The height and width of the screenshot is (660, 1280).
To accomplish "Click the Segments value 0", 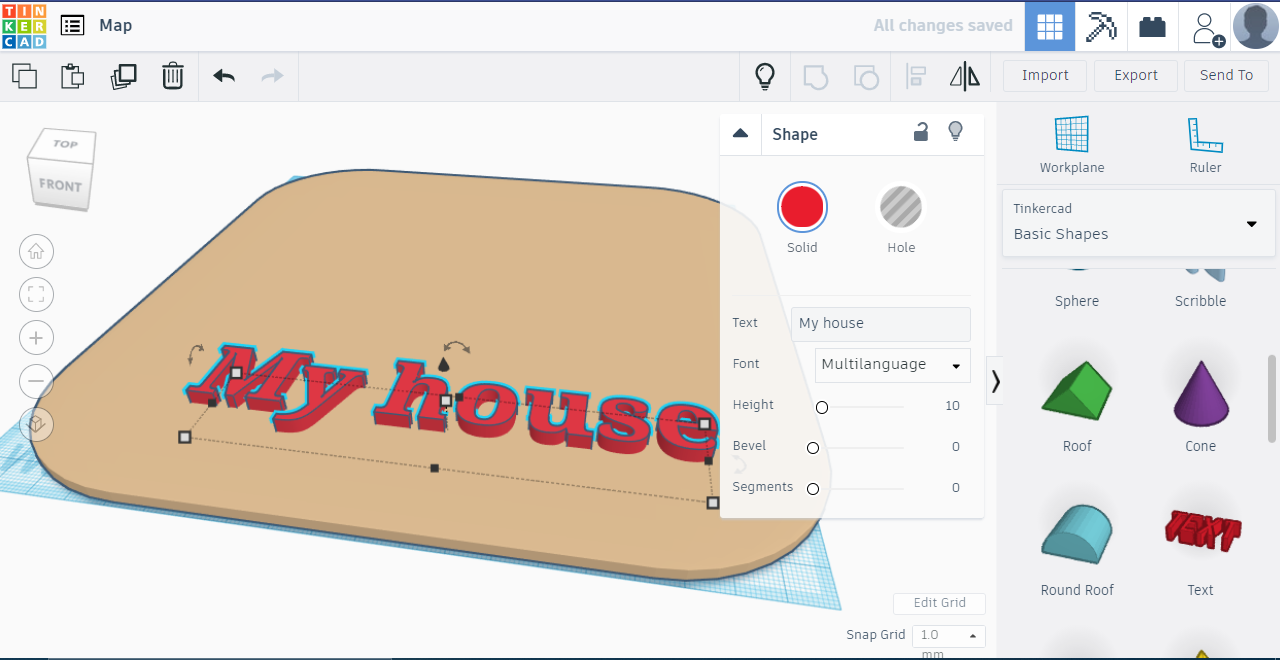I will click(x=955, y=488).
